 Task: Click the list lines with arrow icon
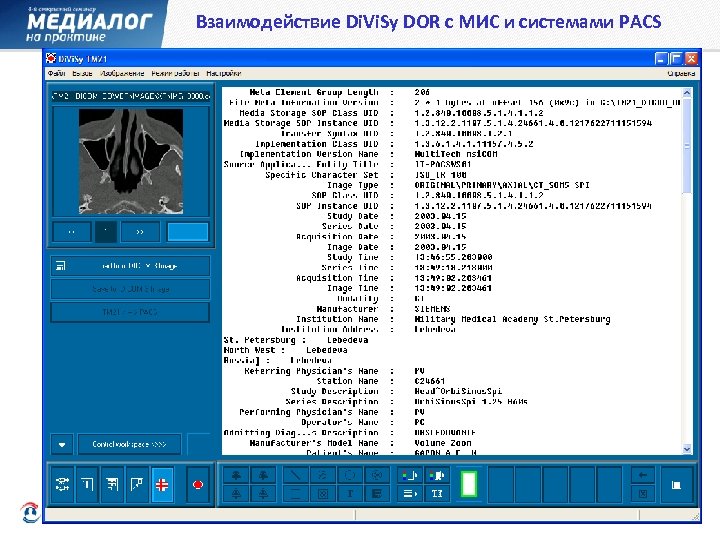click(x=410, y=494)
